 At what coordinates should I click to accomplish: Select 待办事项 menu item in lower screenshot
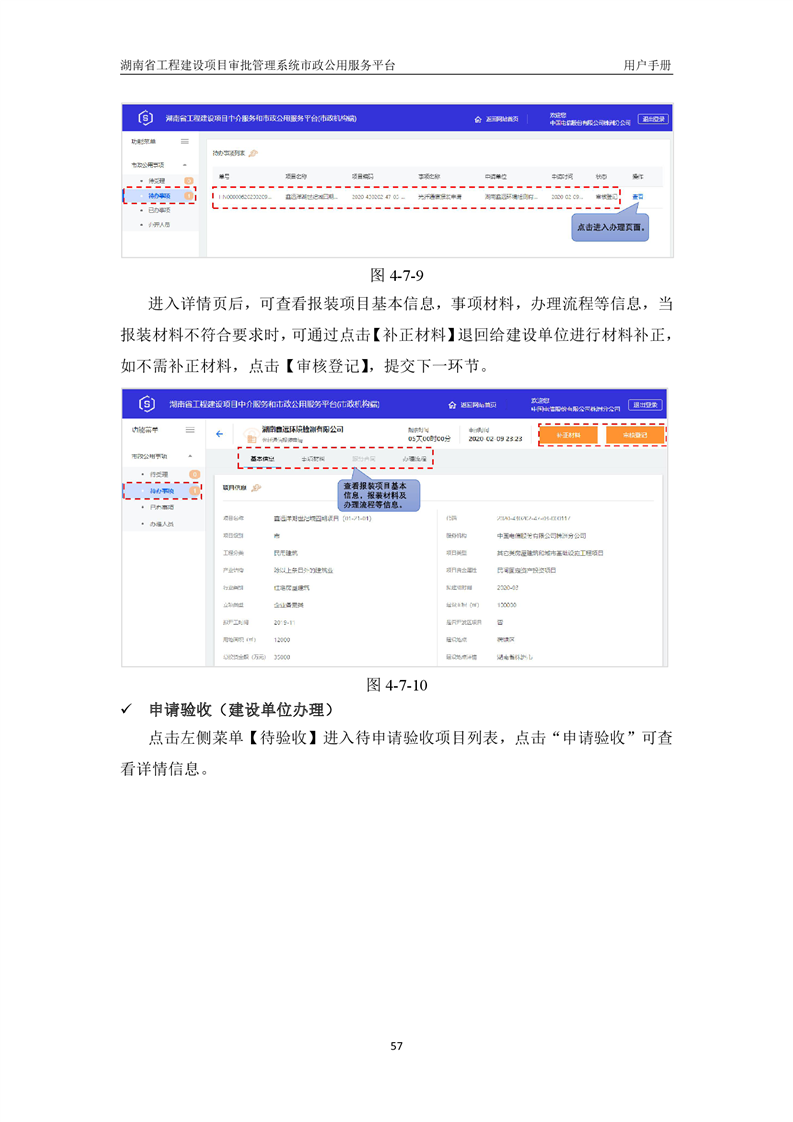162,491
